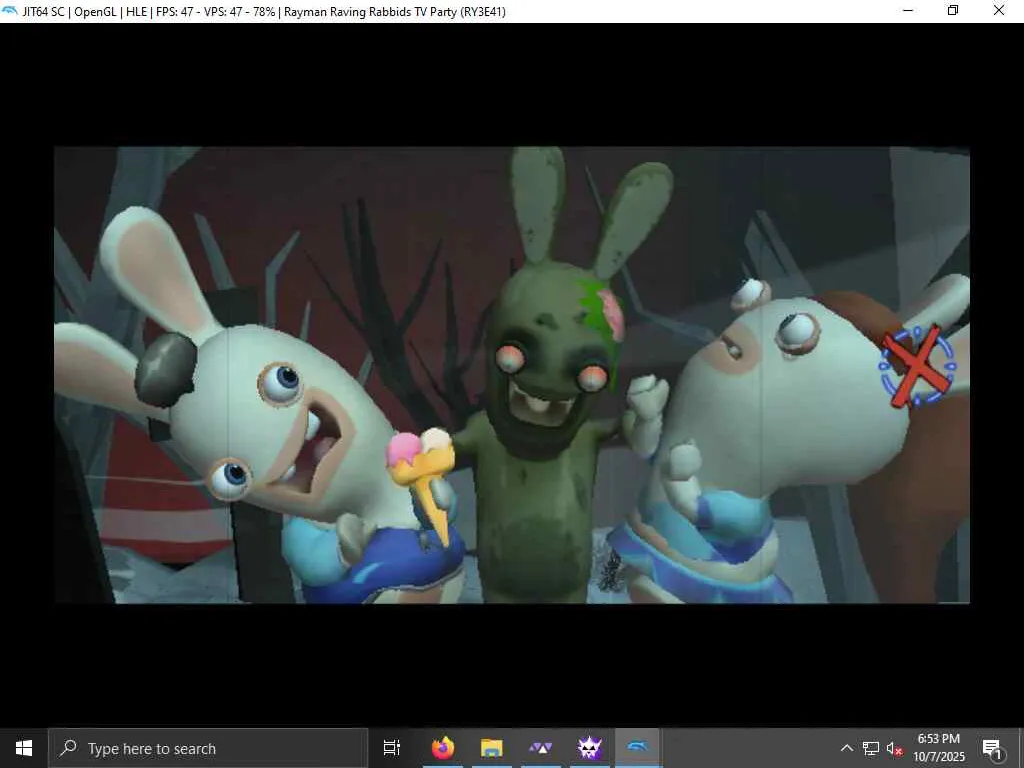This screenshot has width=1024, height=768.
Task: Open the purple triangles app in taskbar
Action: coord(541,748)
